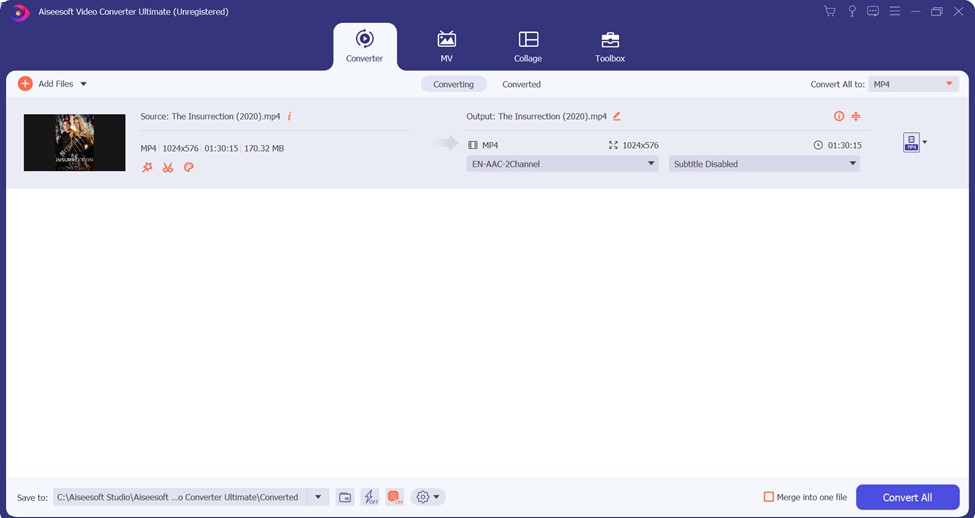Screen dimensions: 975x518
Task: Click the compress video icon beside output info
Action: [856, 116]
